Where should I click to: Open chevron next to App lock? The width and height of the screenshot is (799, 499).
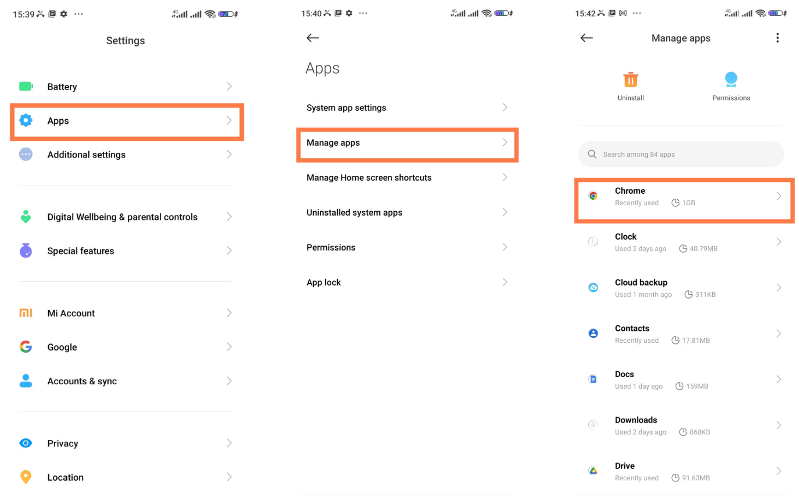pyautogui.click(x=504, y=282)
